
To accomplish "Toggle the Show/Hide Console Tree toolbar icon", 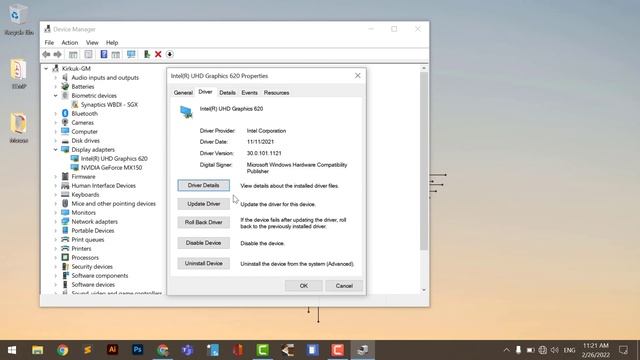I will click(x=73, y=54).
